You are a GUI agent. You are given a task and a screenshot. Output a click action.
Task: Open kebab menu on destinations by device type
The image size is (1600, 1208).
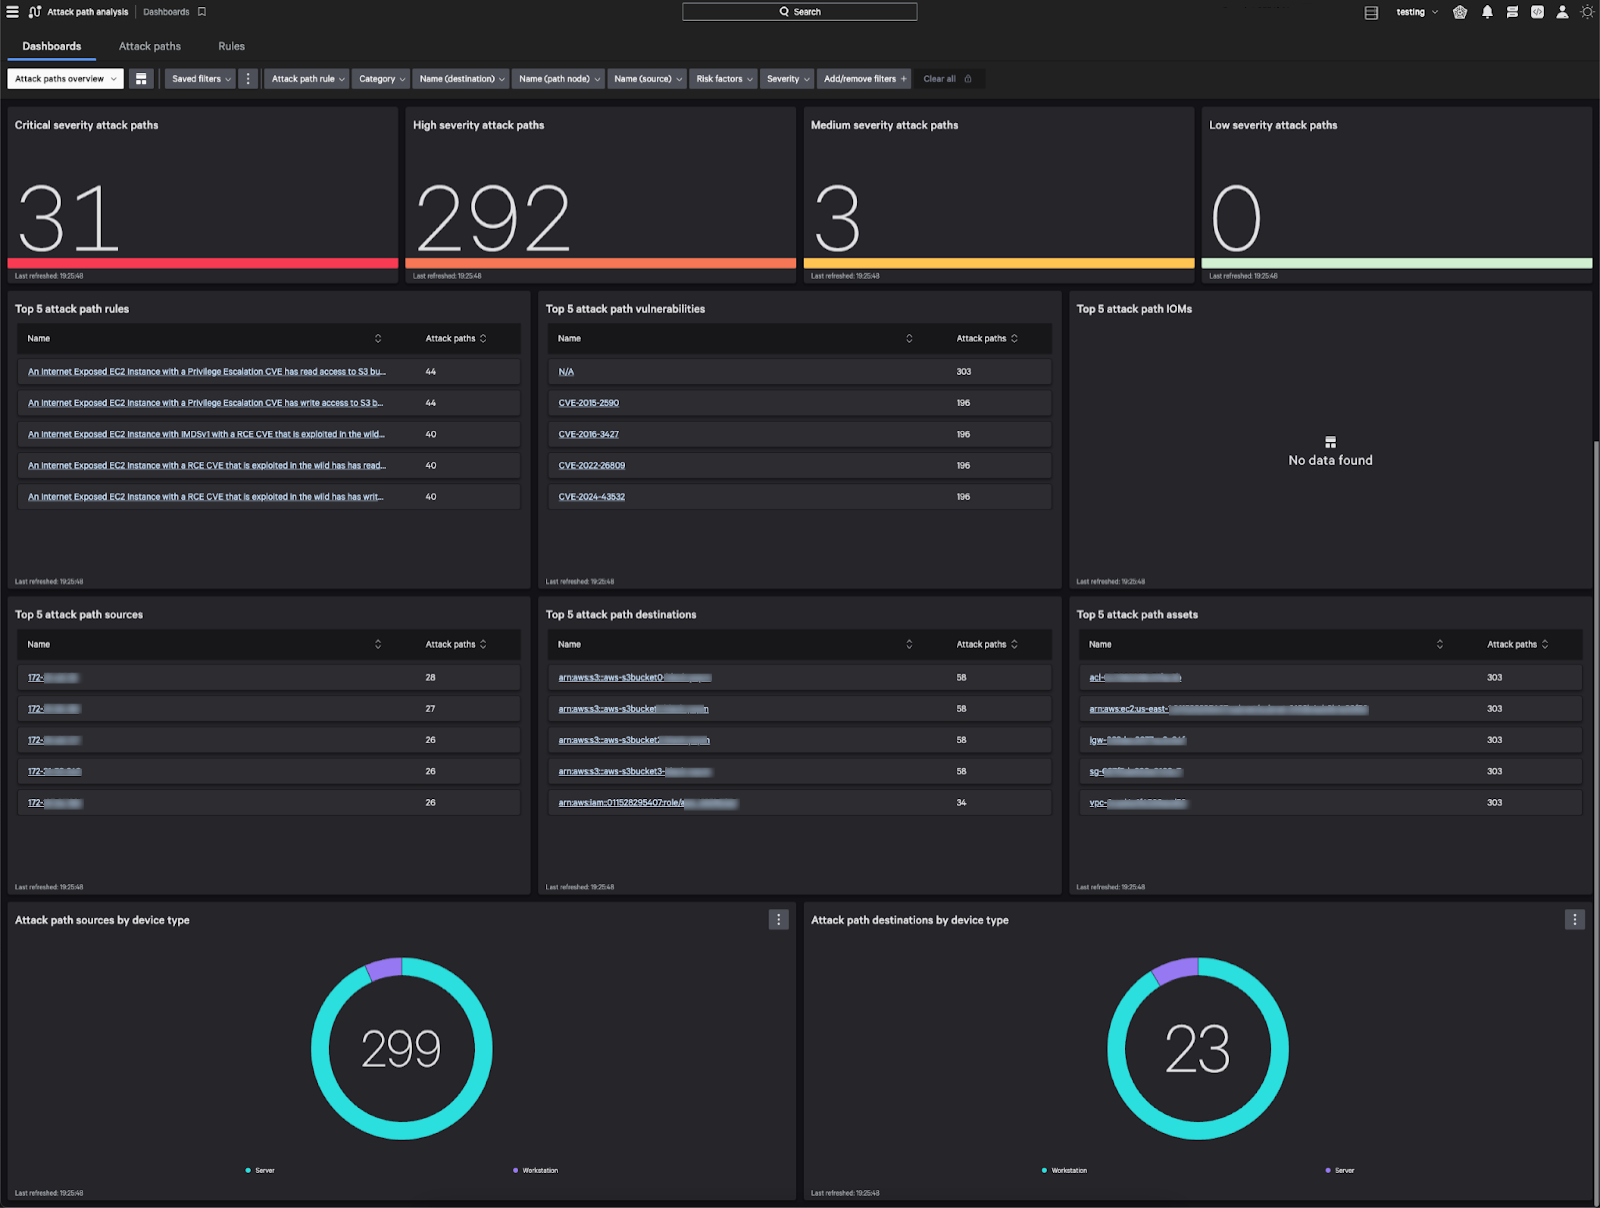[x=1574, y=920]
